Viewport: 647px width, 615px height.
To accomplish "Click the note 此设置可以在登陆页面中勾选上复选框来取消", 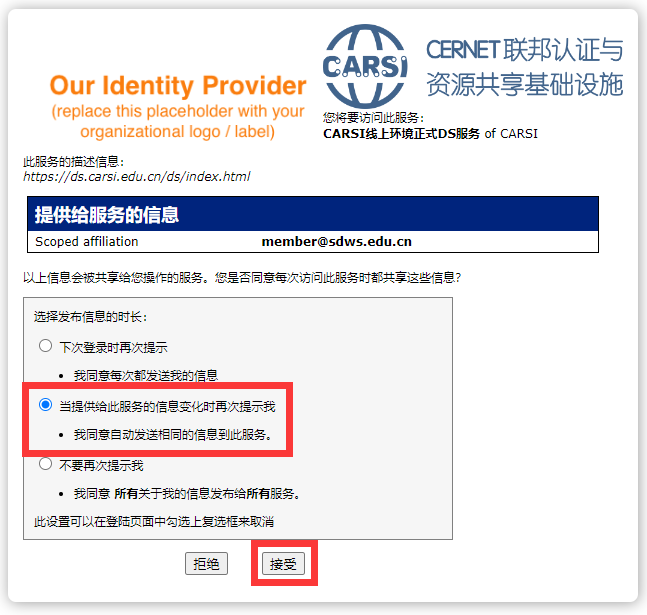I will (154, 522).
